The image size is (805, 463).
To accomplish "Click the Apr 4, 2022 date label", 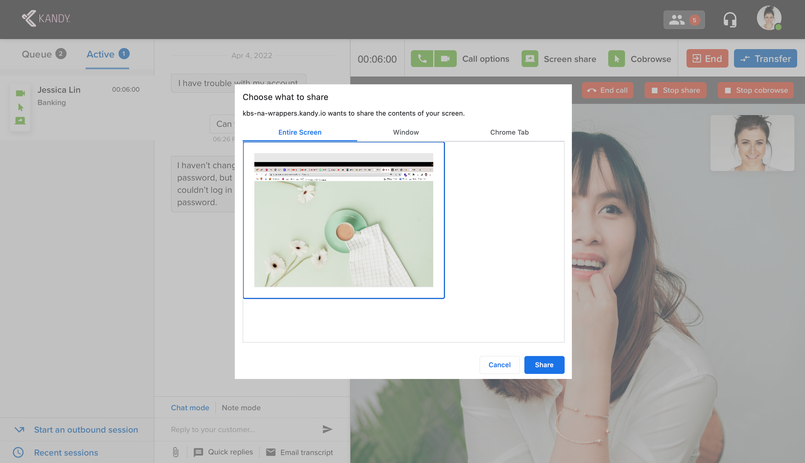I will click(x=252, y=55).
